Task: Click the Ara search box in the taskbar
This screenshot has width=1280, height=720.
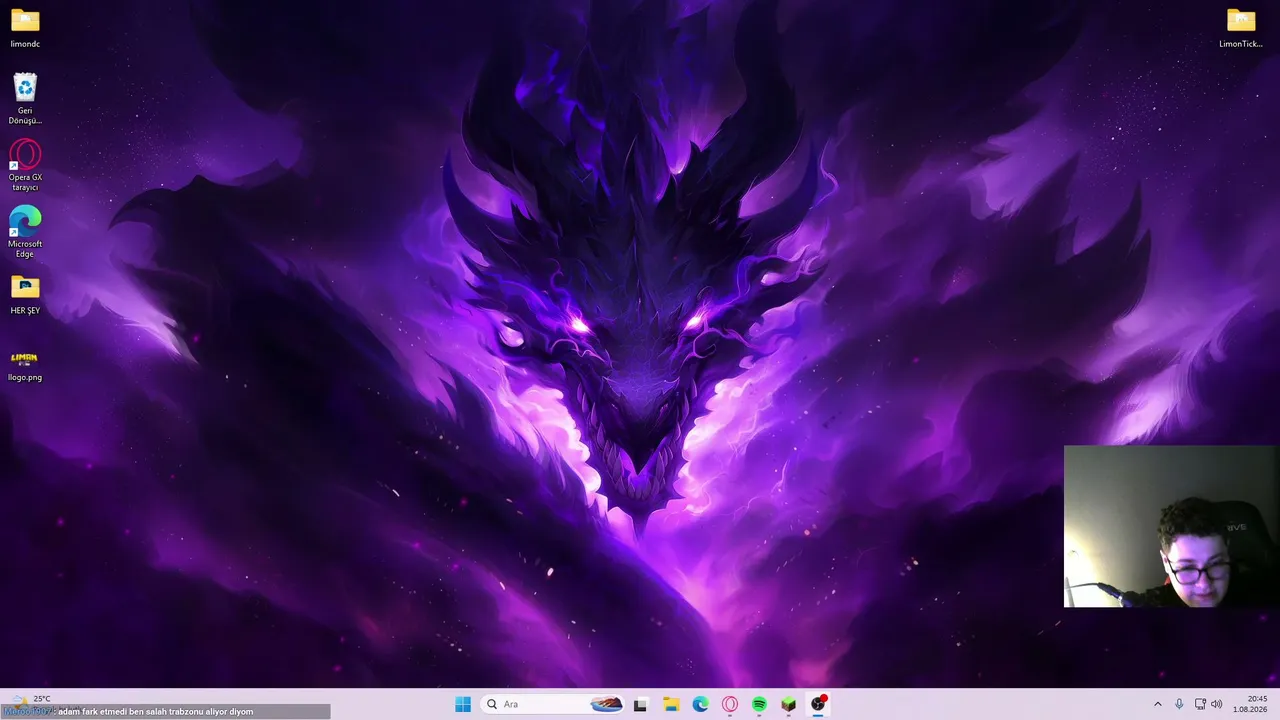Action: tap(553, 704)
